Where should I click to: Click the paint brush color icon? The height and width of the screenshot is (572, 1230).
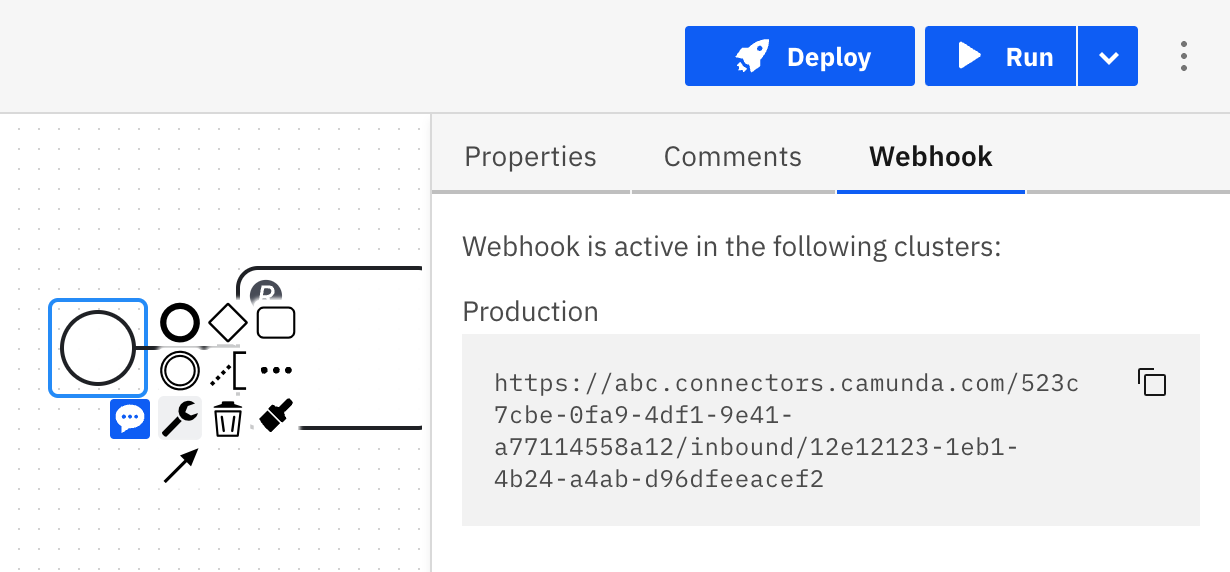point(276,416)
